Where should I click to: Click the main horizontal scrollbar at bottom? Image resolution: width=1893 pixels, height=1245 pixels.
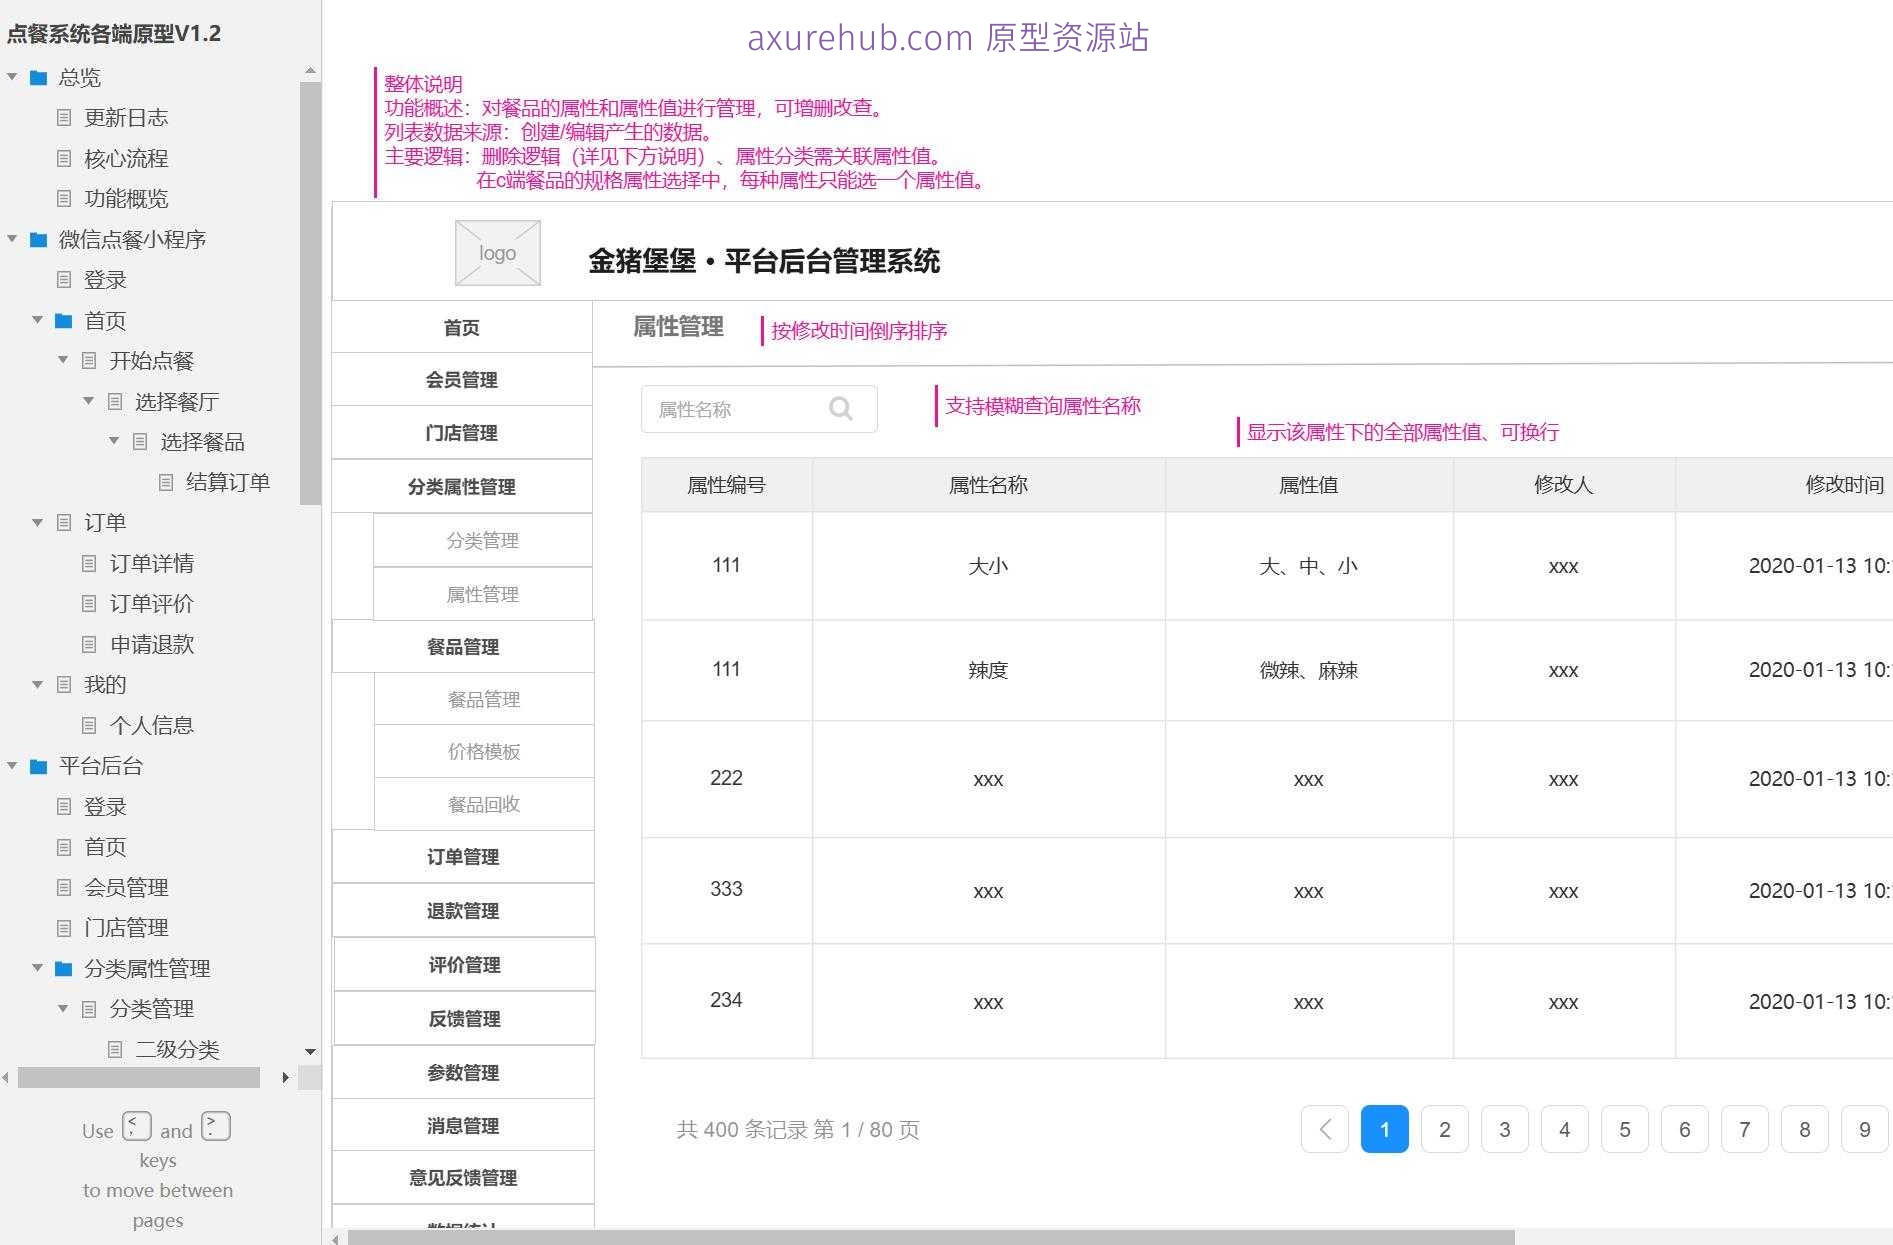(931, 1238)
